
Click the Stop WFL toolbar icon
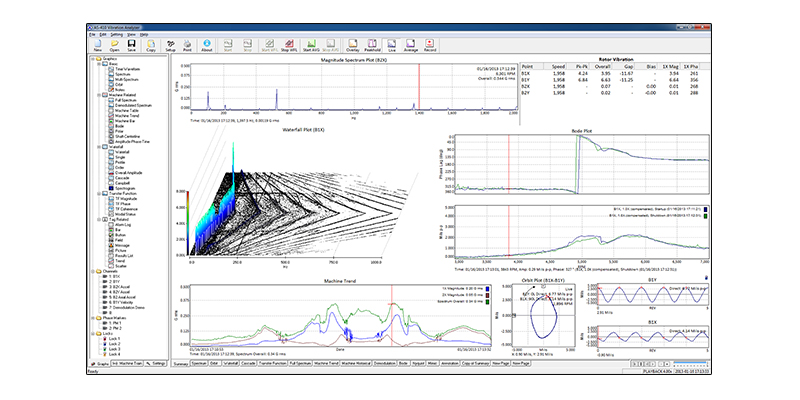pos(289,45)
